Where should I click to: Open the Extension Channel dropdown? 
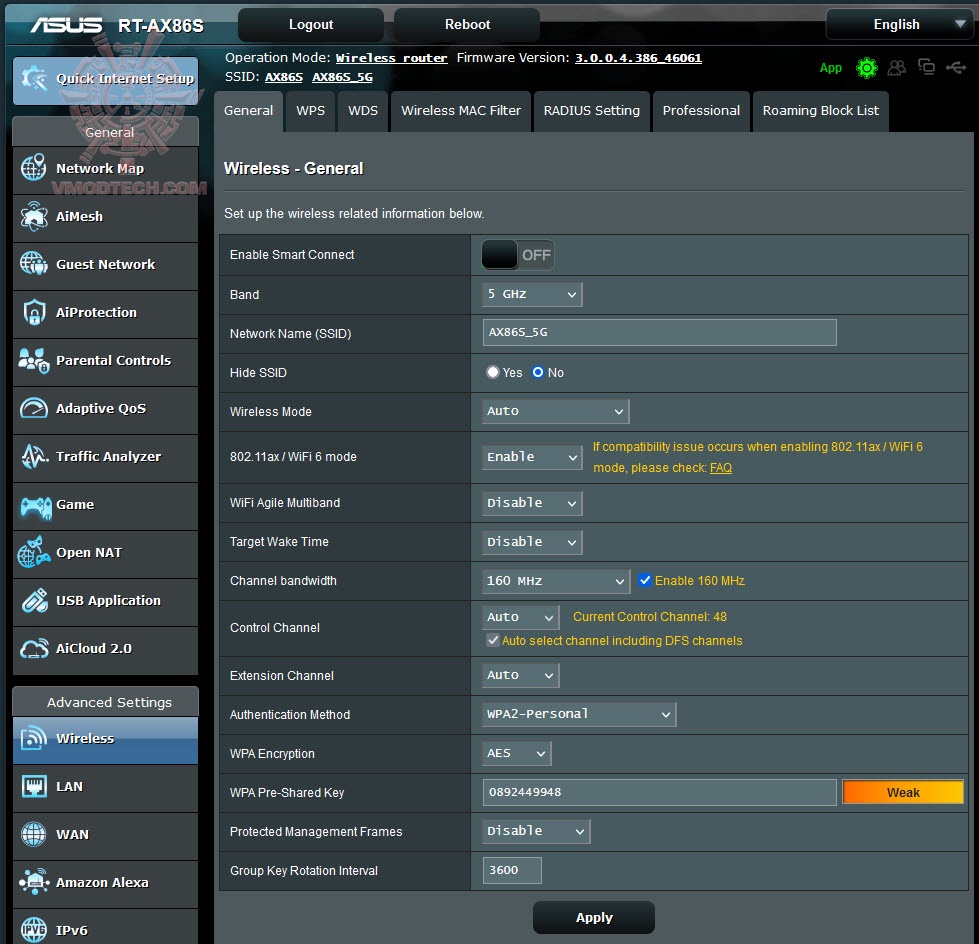click(521, 676)
